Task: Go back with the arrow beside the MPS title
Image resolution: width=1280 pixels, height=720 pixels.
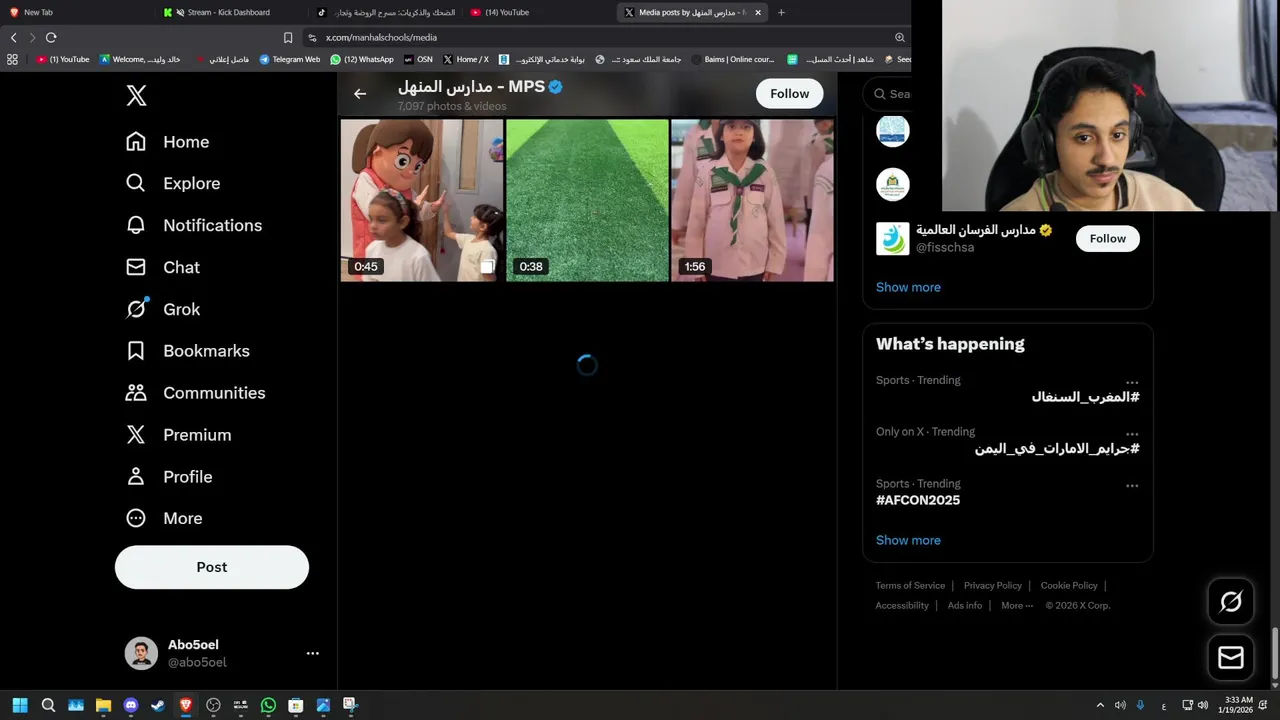Action: (360, 94)
